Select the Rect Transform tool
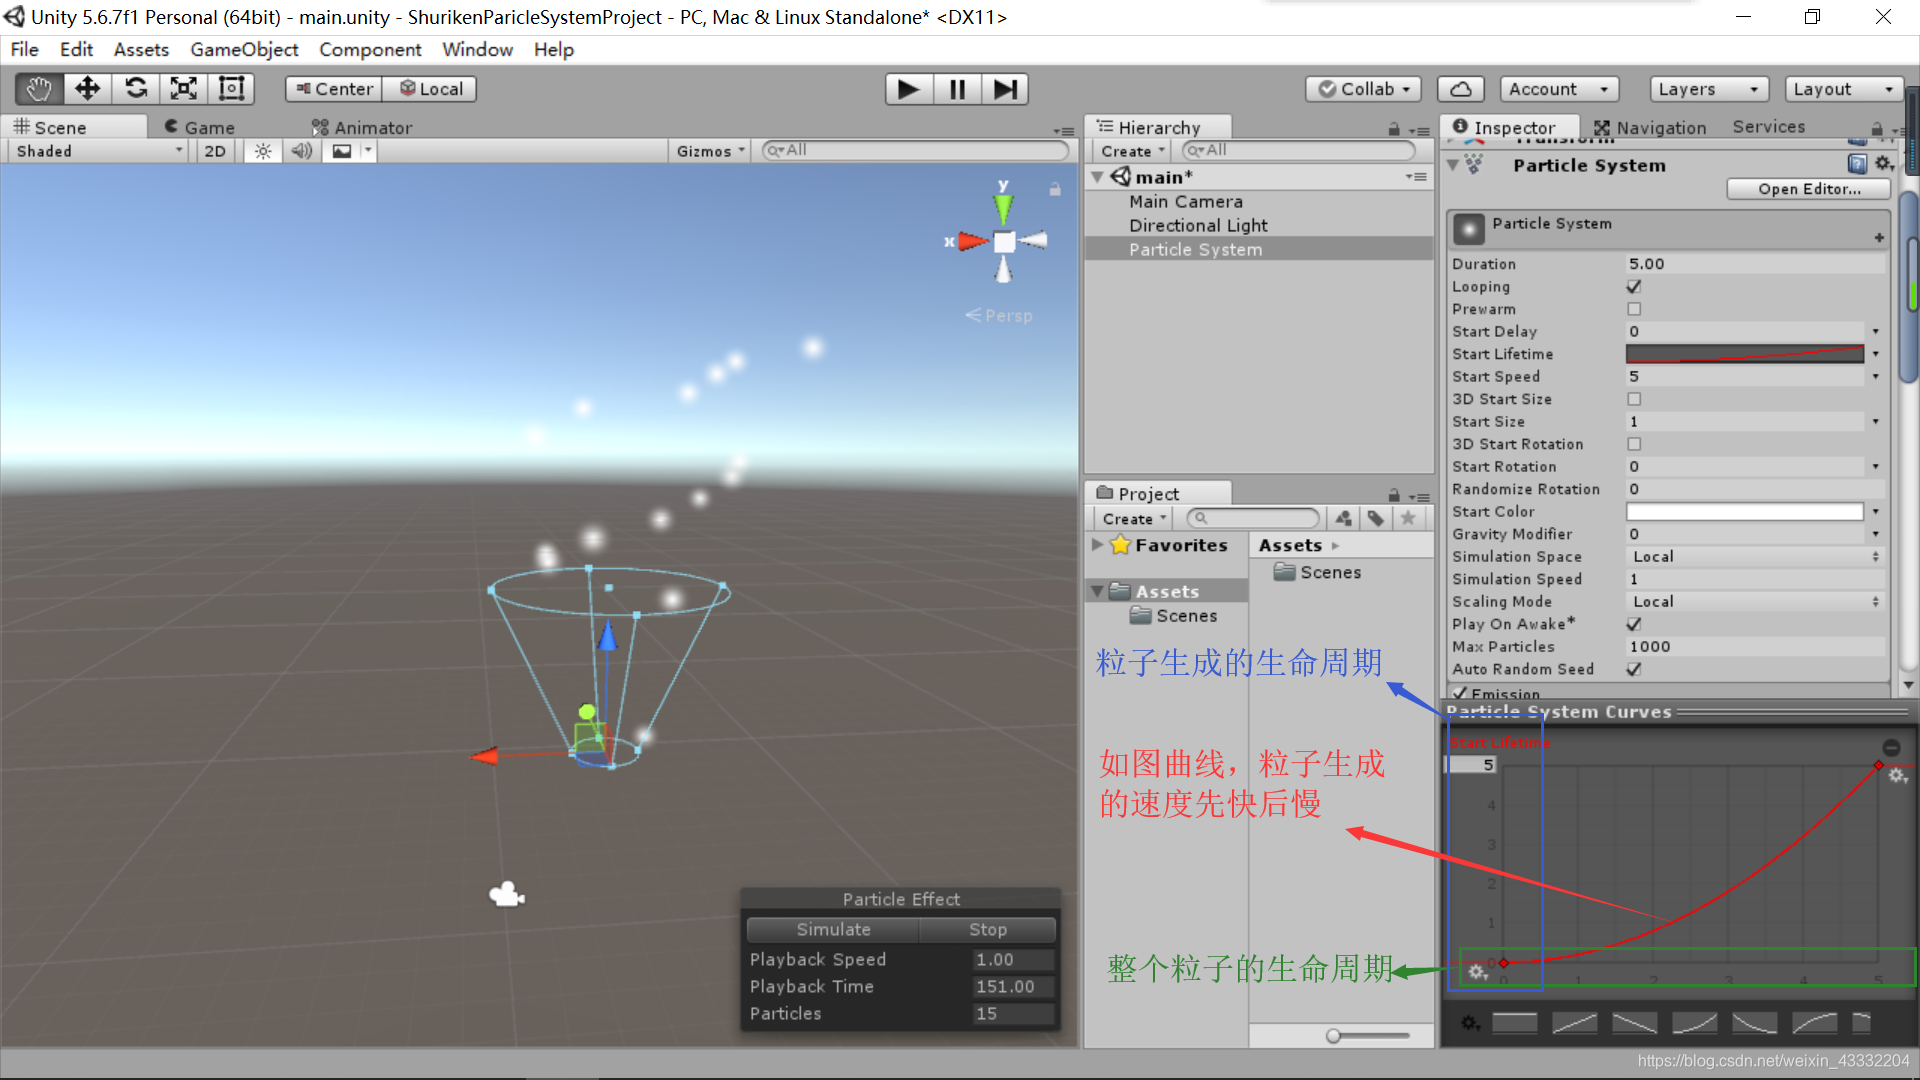1920x1080 pixels. point(232,89)
